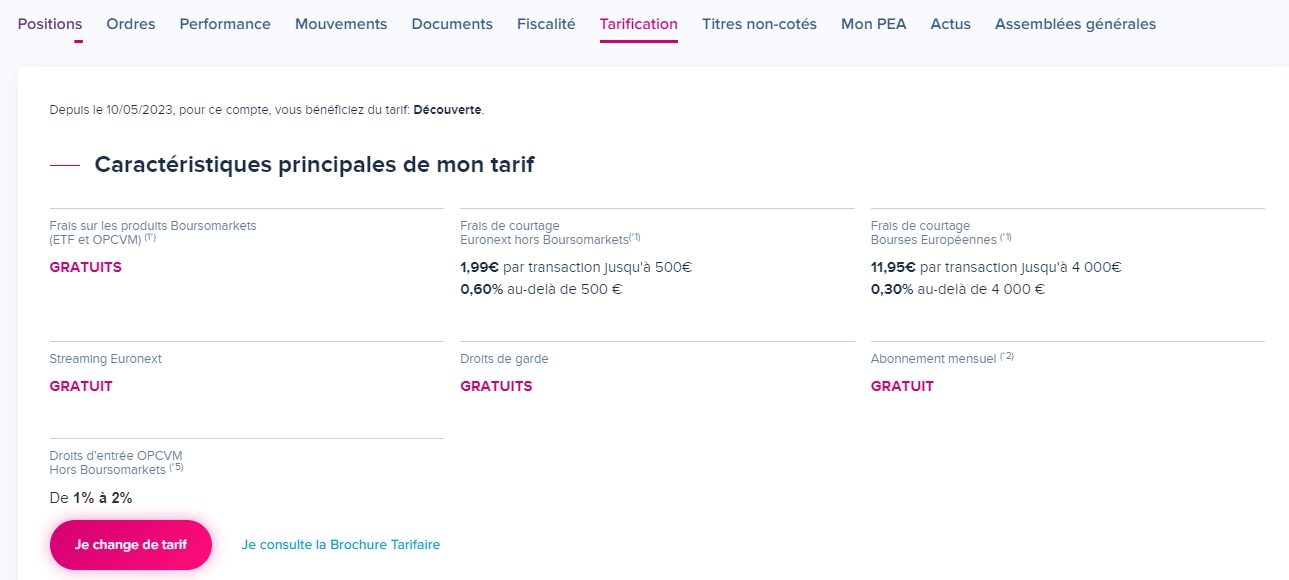View the Fiscalité tab
Image resolution: width=1289 pixels, height=580 pixels.
tap(546, 24)
